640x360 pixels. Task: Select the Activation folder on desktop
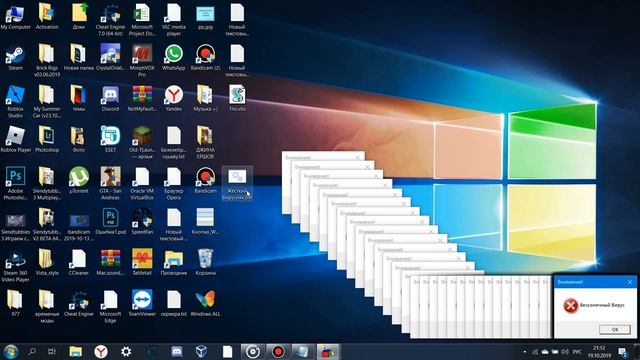coord(47,16)
